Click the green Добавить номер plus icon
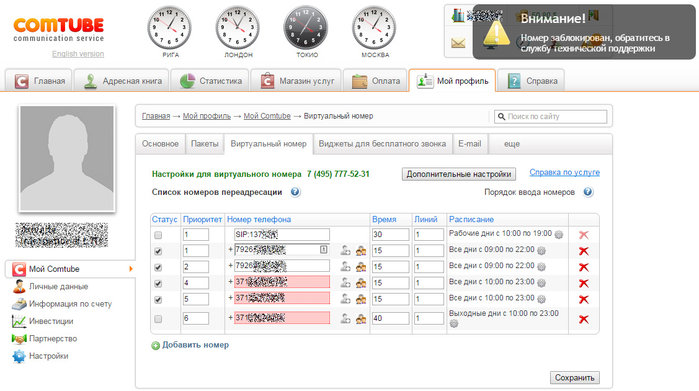The image size is (699, 391). tap(155, 346)
